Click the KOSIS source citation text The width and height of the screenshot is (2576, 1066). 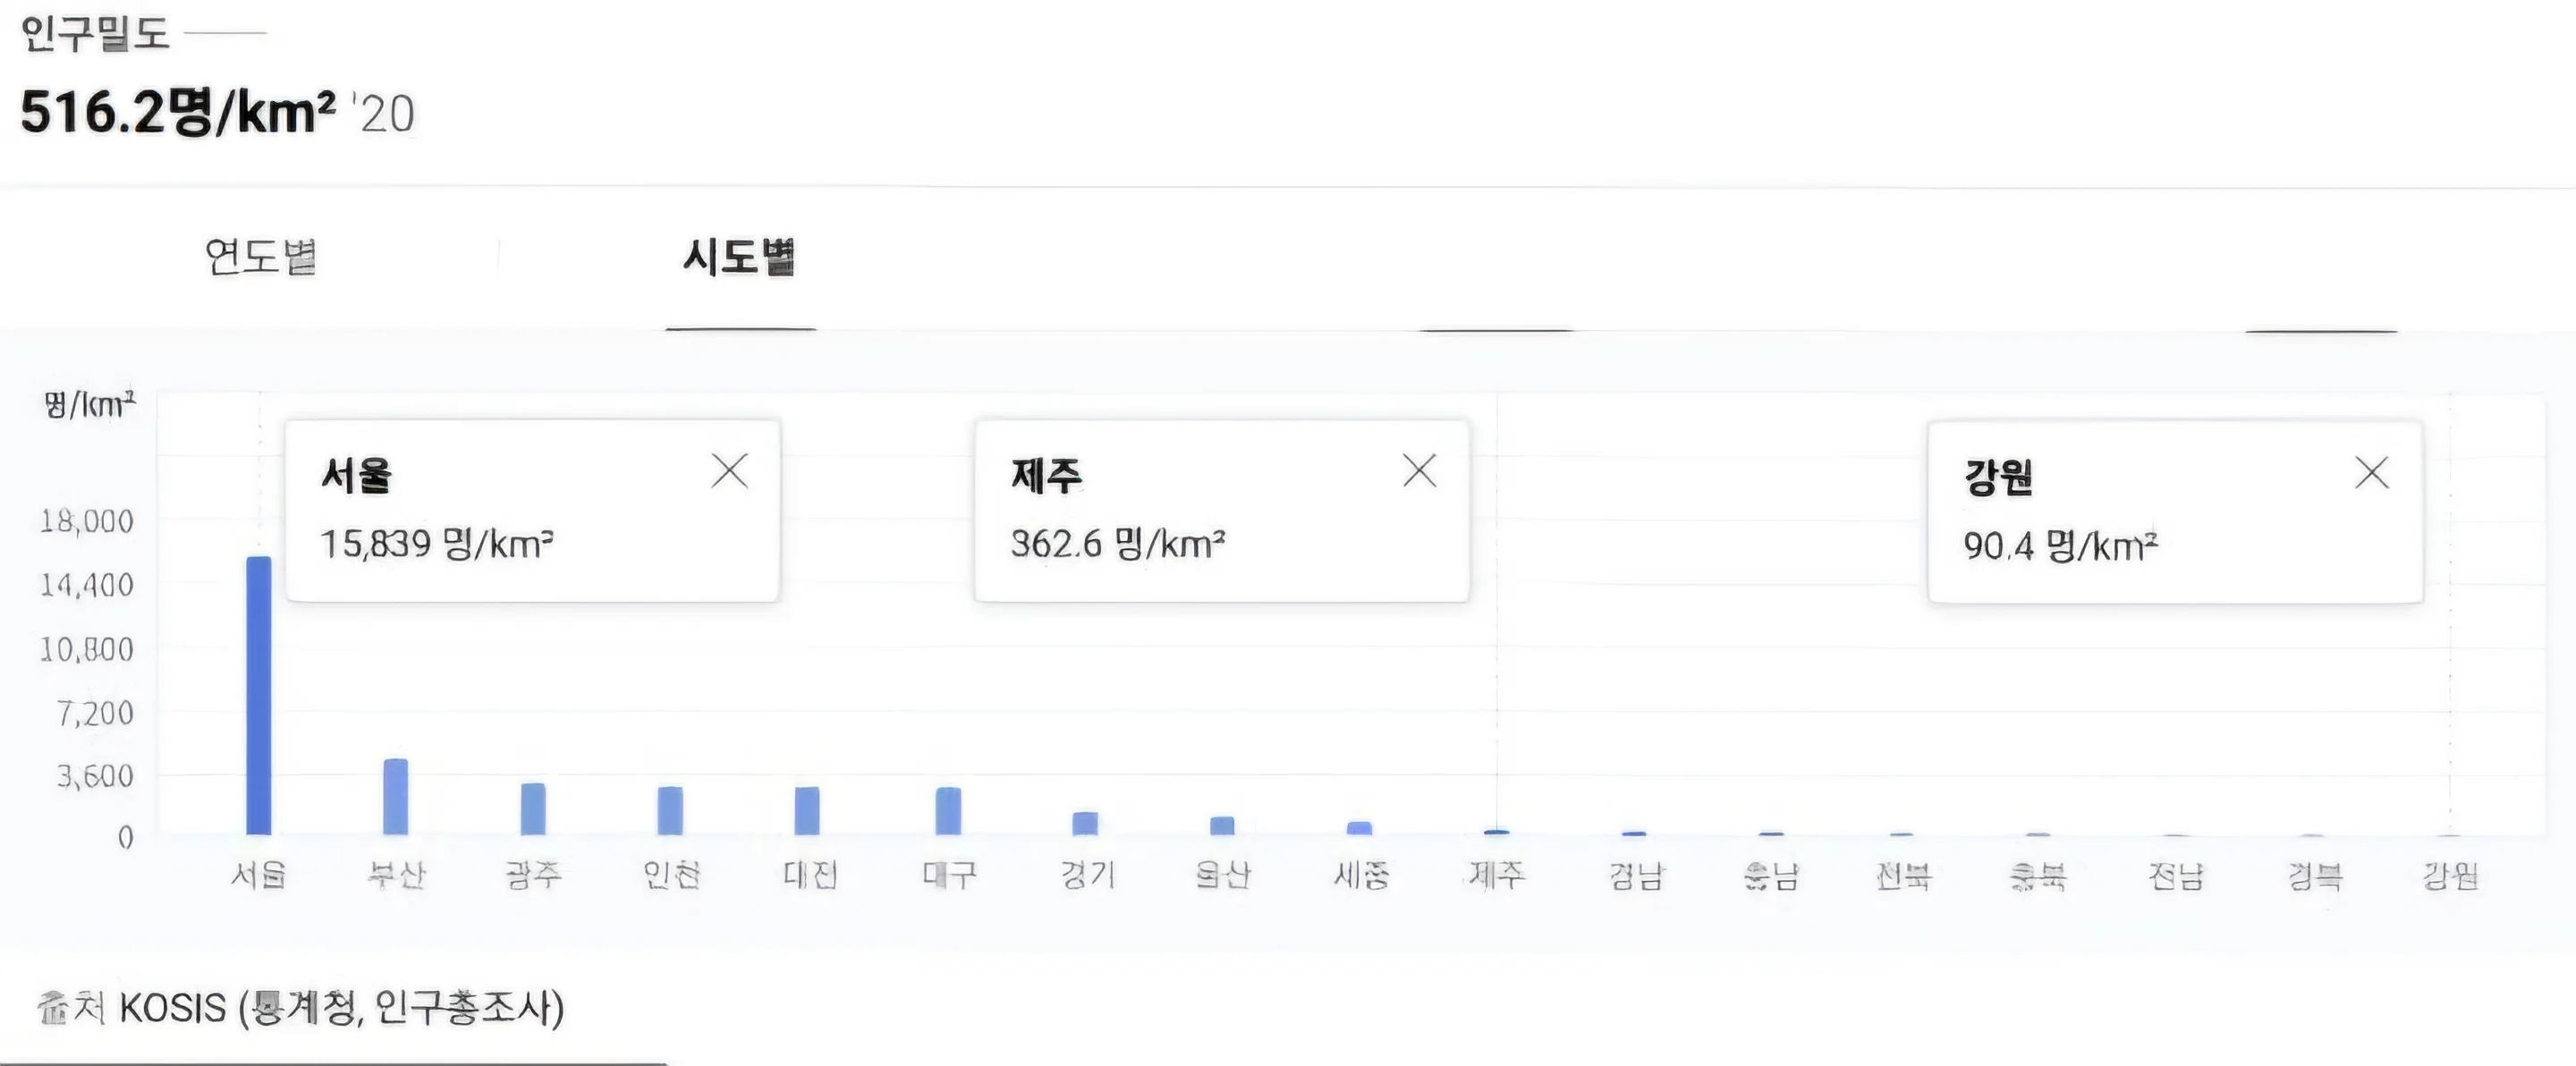click(300, 1008)
